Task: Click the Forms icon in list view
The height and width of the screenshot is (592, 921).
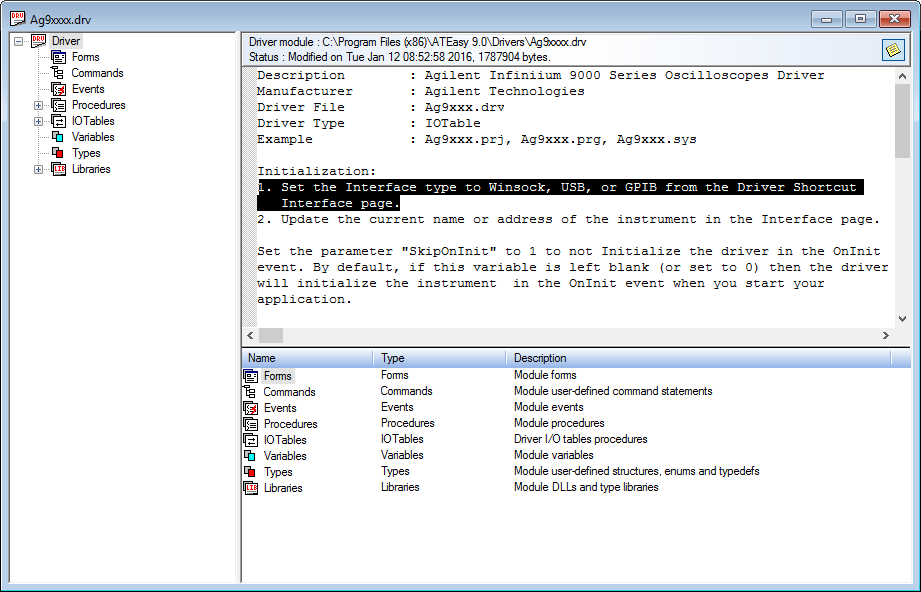Action: point(251,376)
